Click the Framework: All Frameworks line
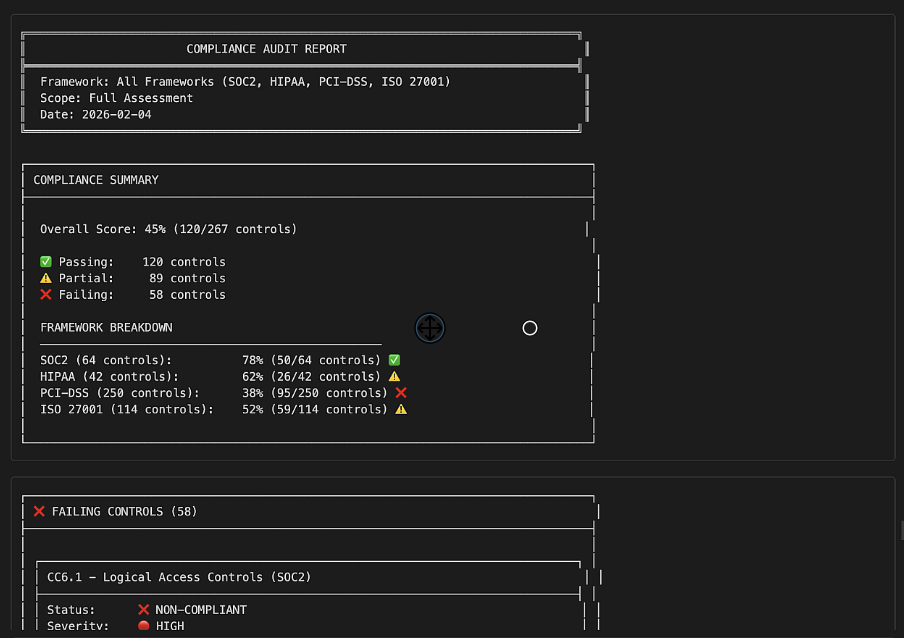The height and width of the screenshot is (638, 904). coord(245,82)
